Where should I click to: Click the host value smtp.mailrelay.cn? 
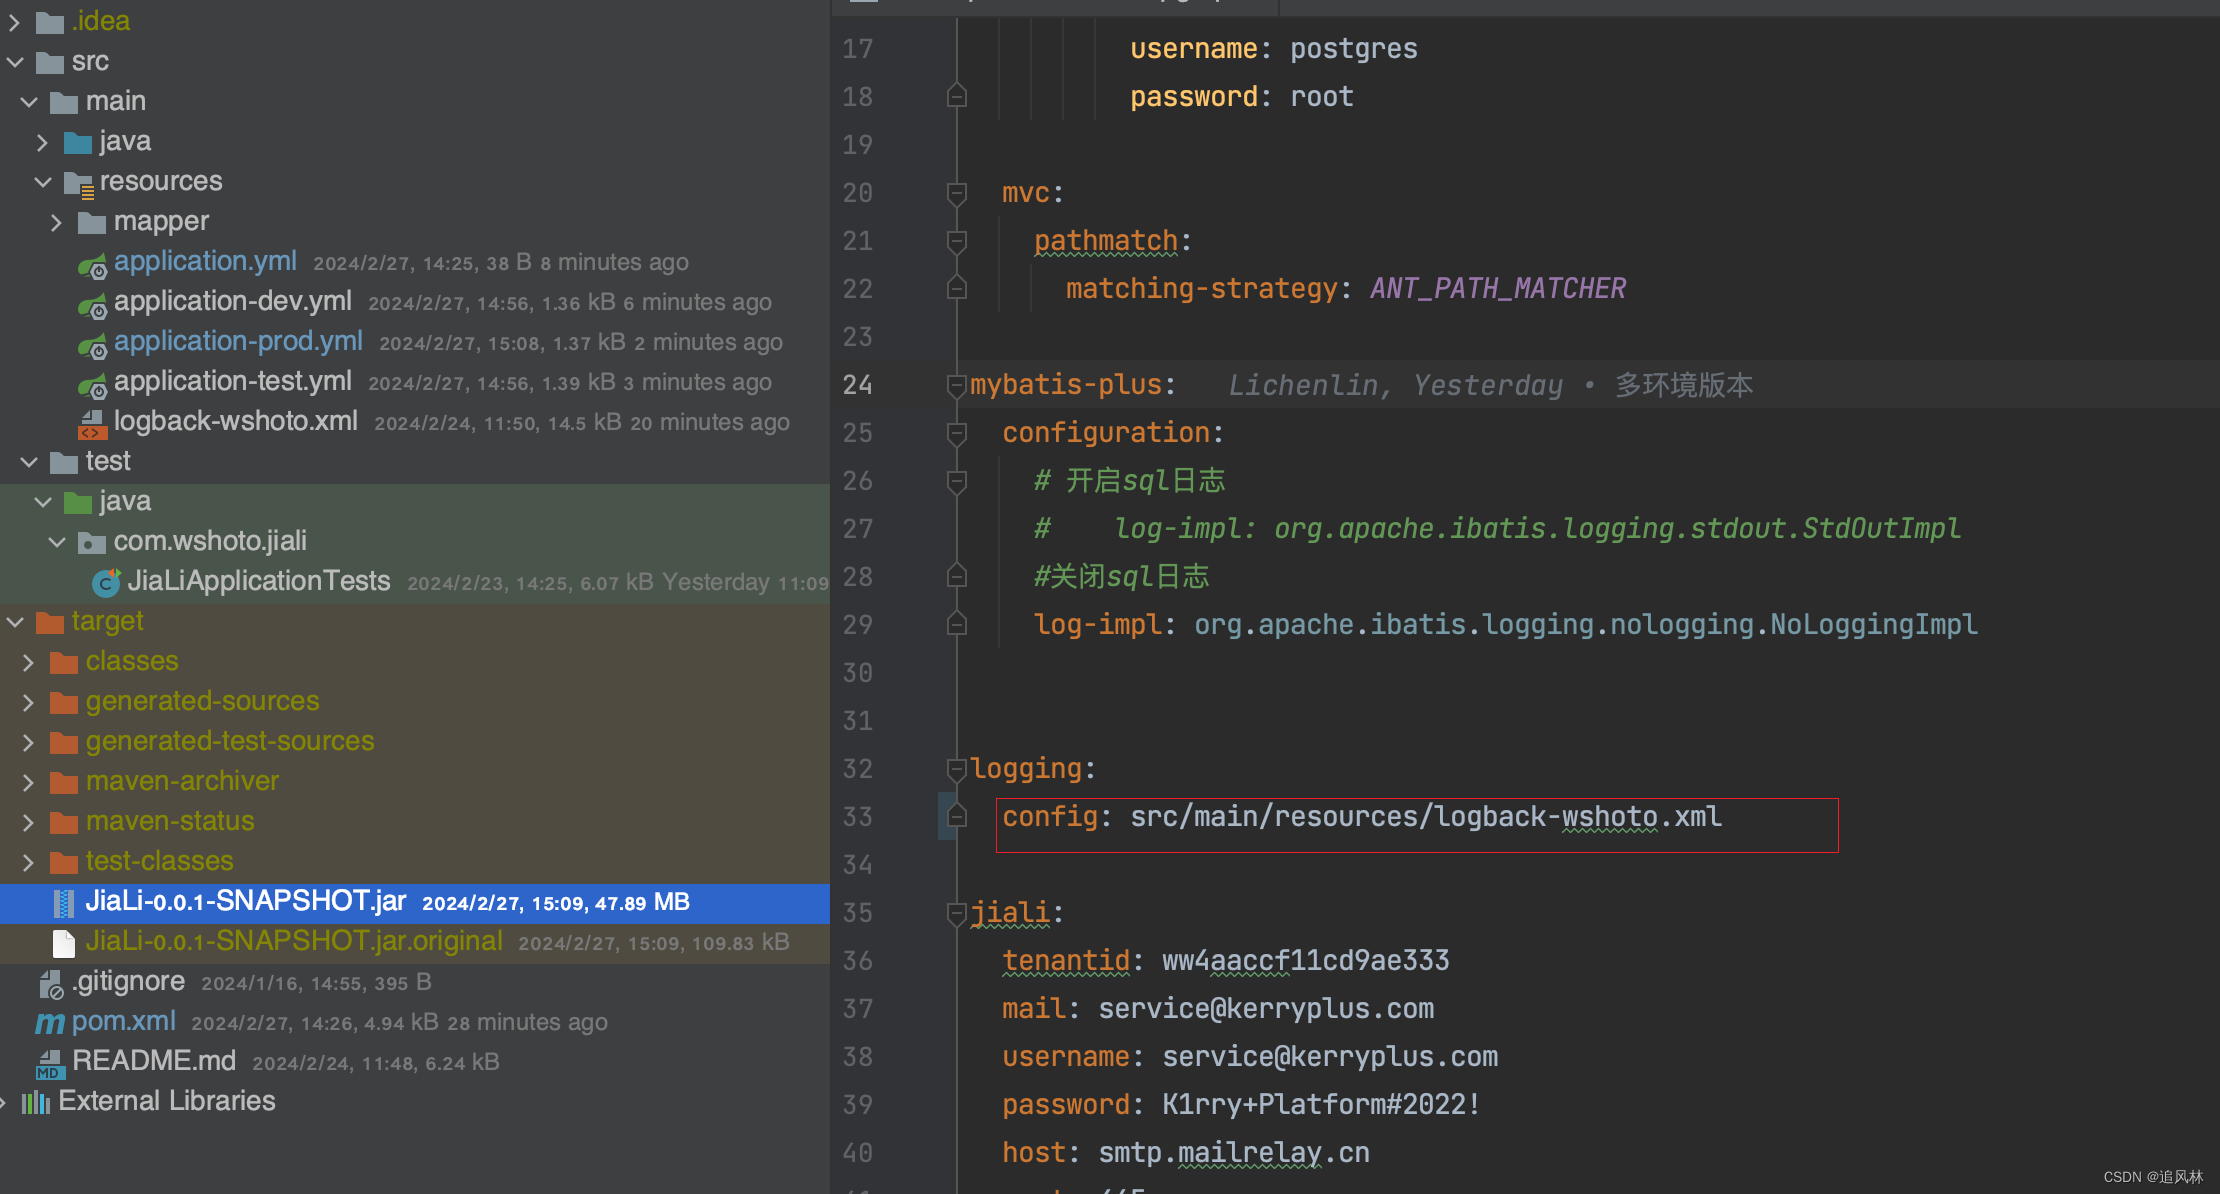pyautogui.click(x=1234, y=1153)
